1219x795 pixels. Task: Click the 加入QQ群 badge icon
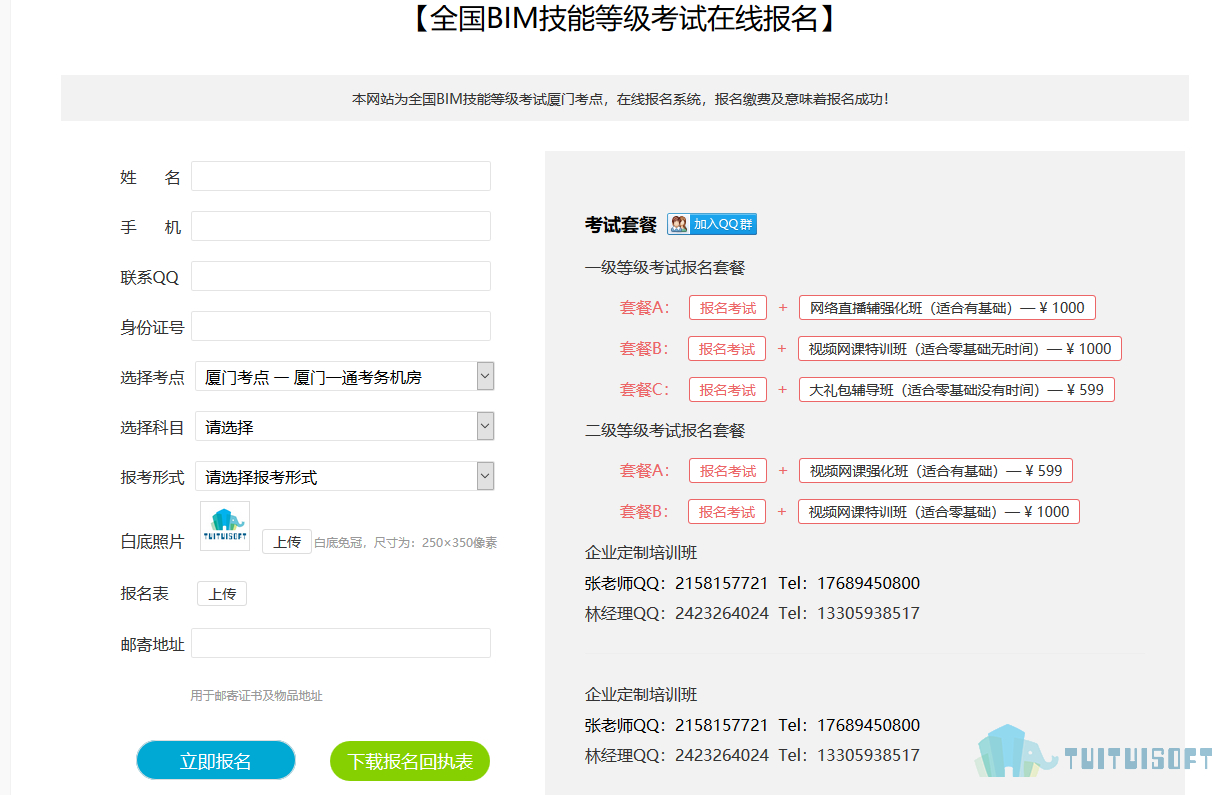[x=712, y=224]
